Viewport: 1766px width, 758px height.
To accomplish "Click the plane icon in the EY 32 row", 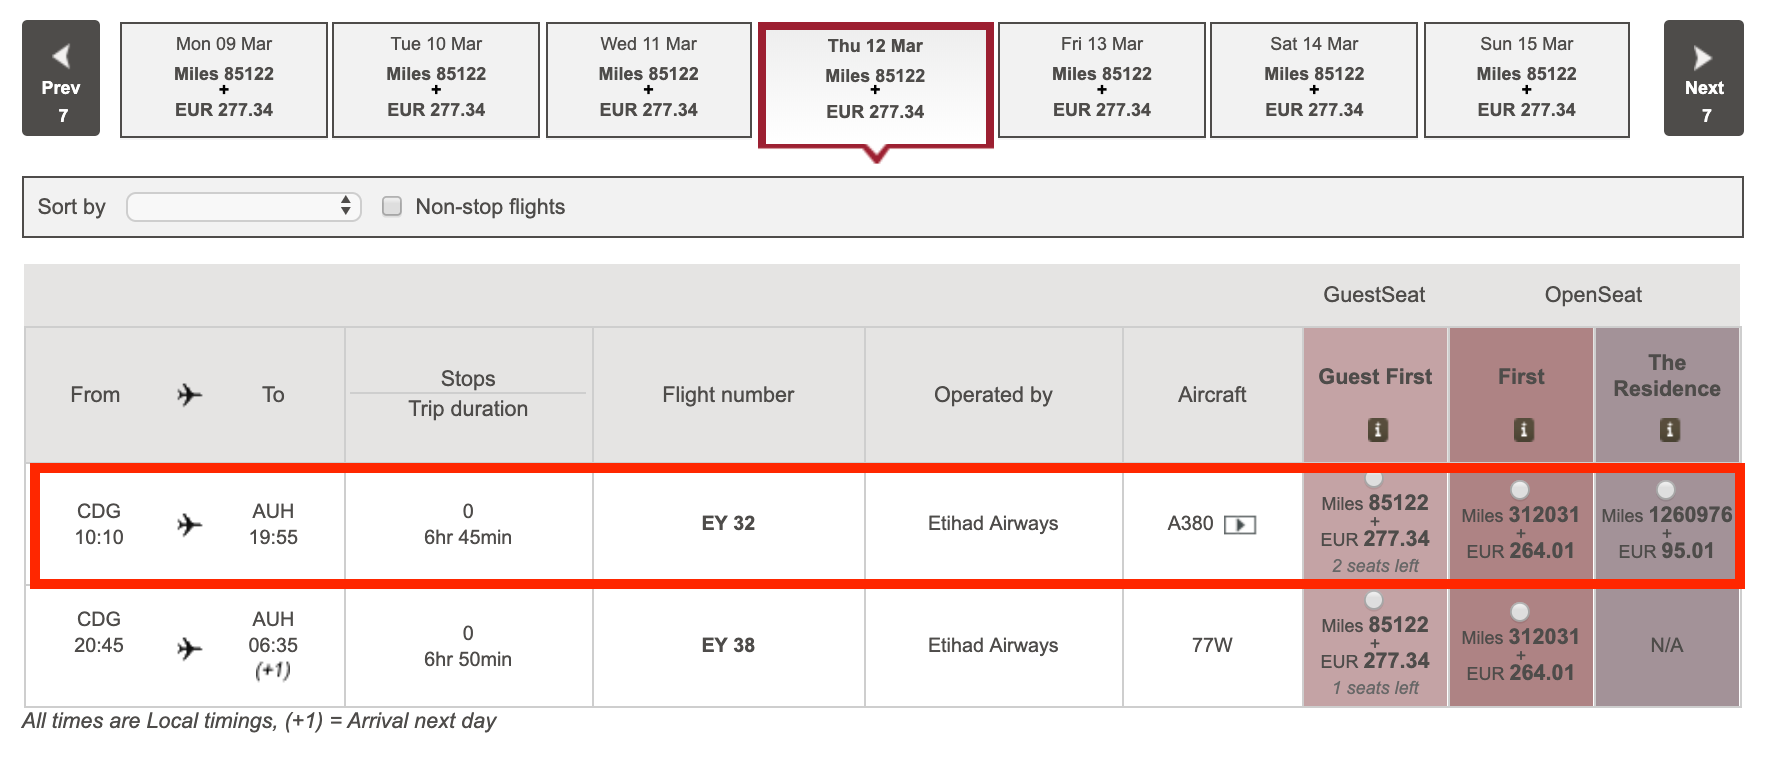I will pos(189,524).
